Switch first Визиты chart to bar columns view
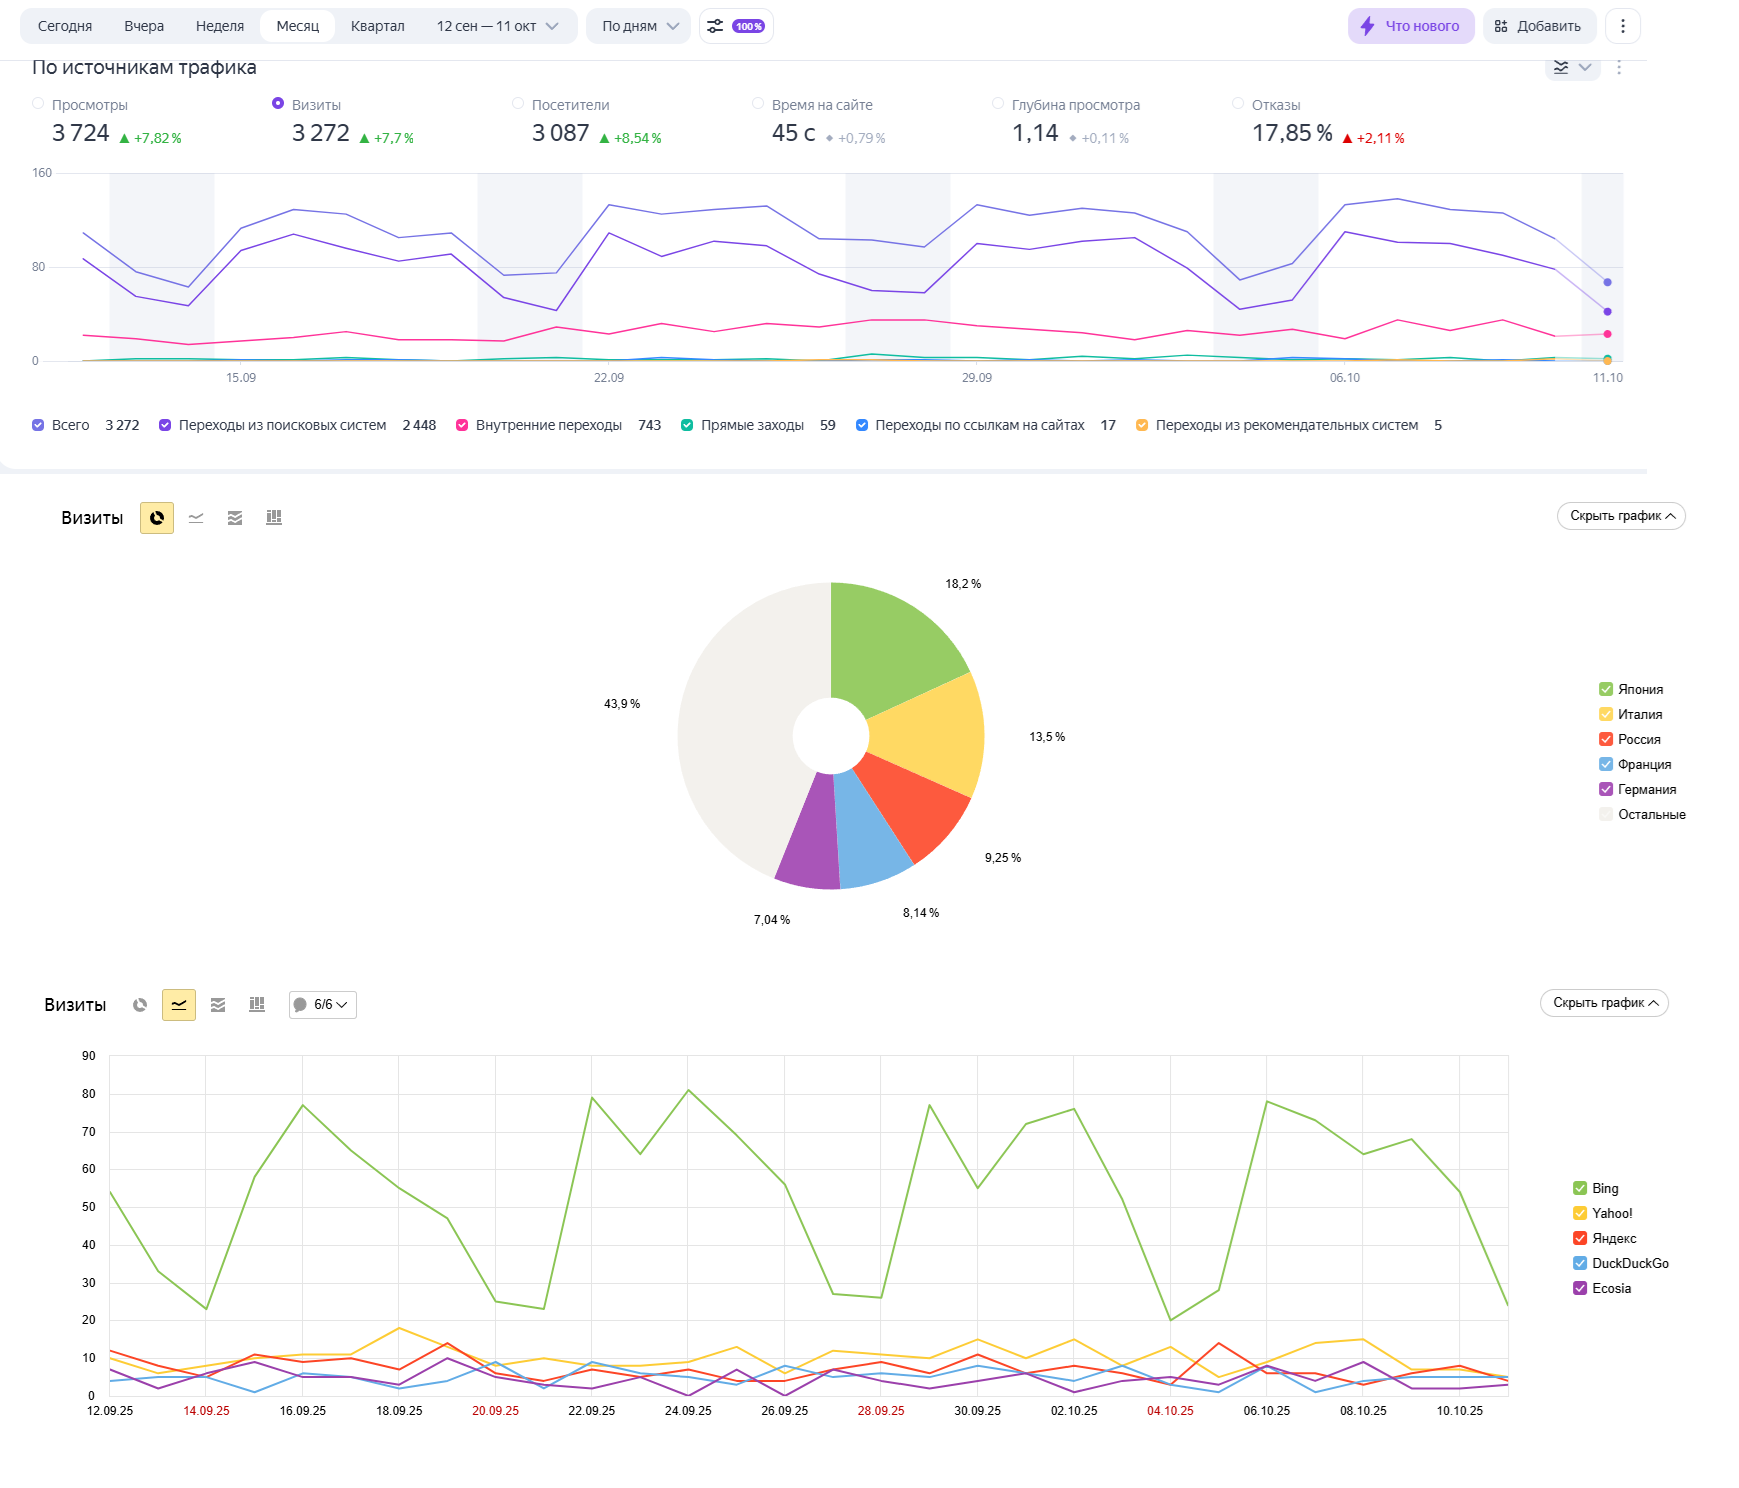This screenshot has height=1488, width=1739. (x=274, y=518)
